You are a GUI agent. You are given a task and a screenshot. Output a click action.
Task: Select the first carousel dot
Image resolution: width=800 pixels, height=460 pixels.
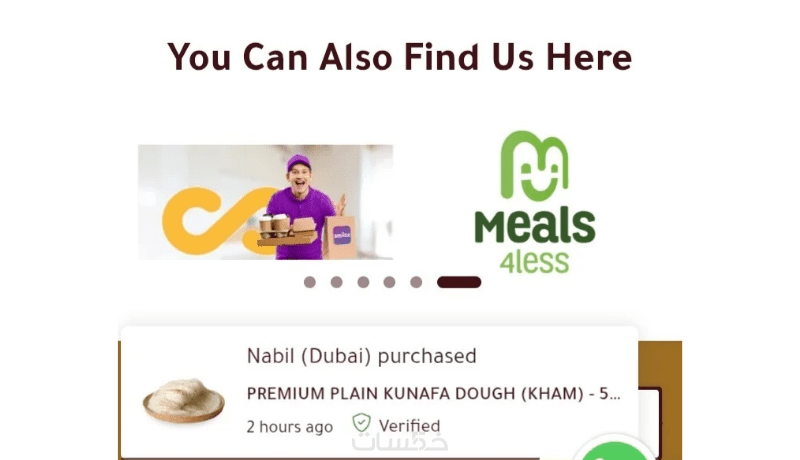pos(310,282)
